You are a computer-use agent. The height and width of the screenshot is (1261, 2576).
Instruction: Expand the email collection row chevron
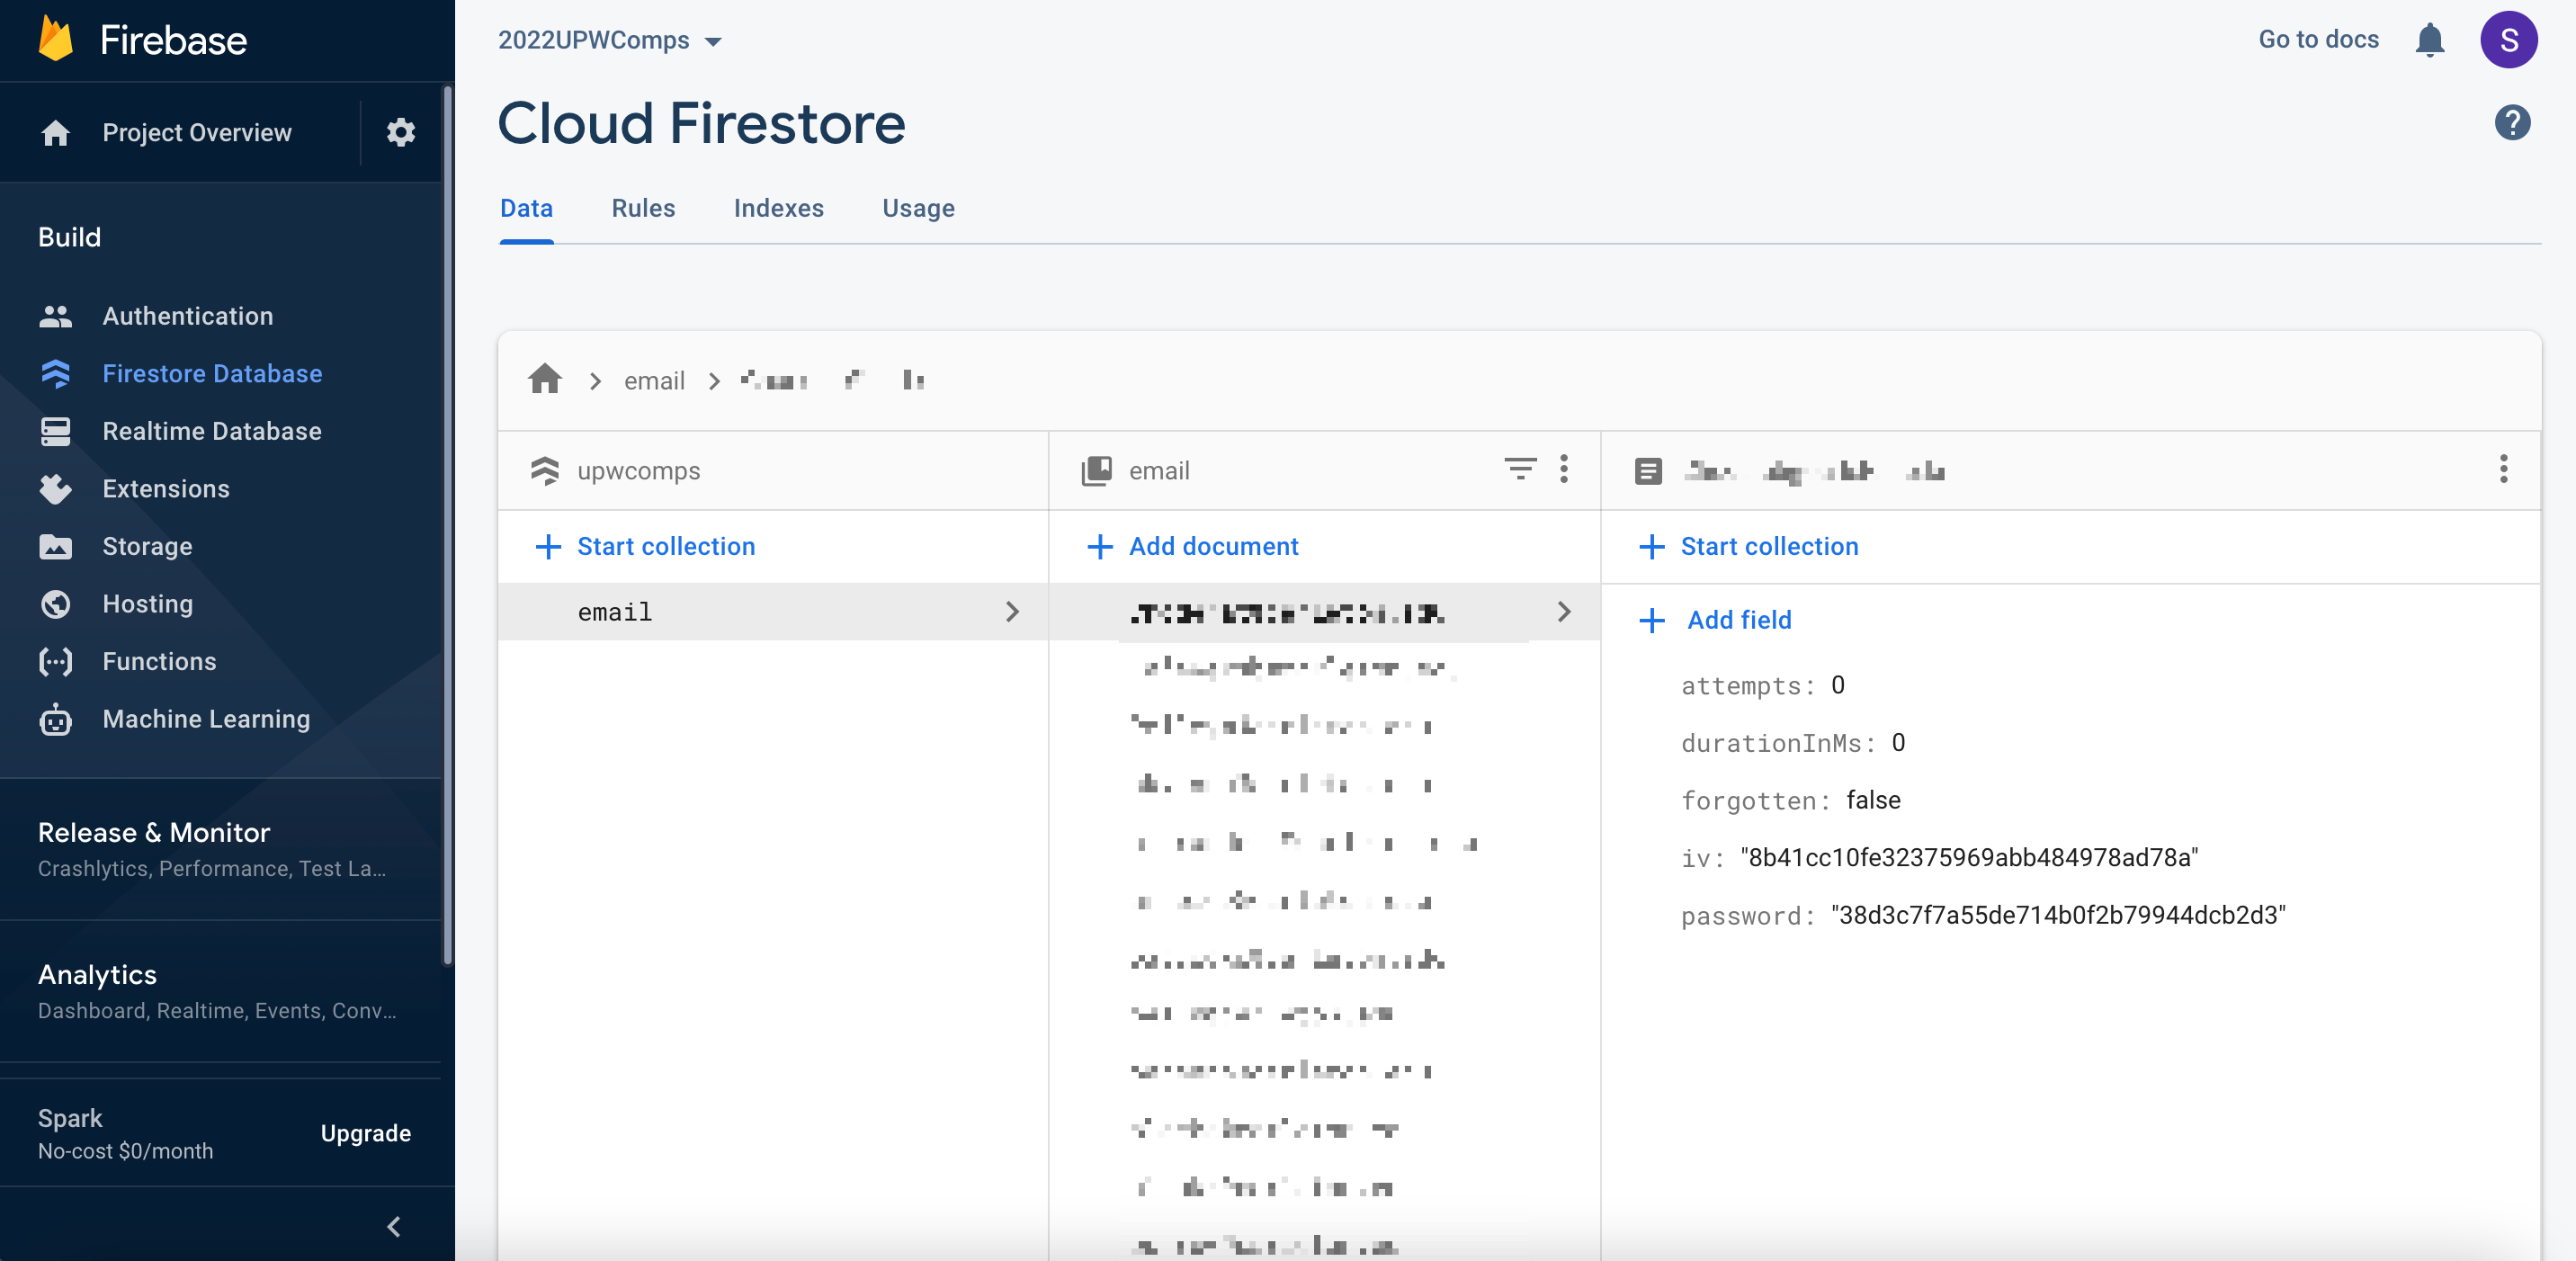pos(1012,612)
